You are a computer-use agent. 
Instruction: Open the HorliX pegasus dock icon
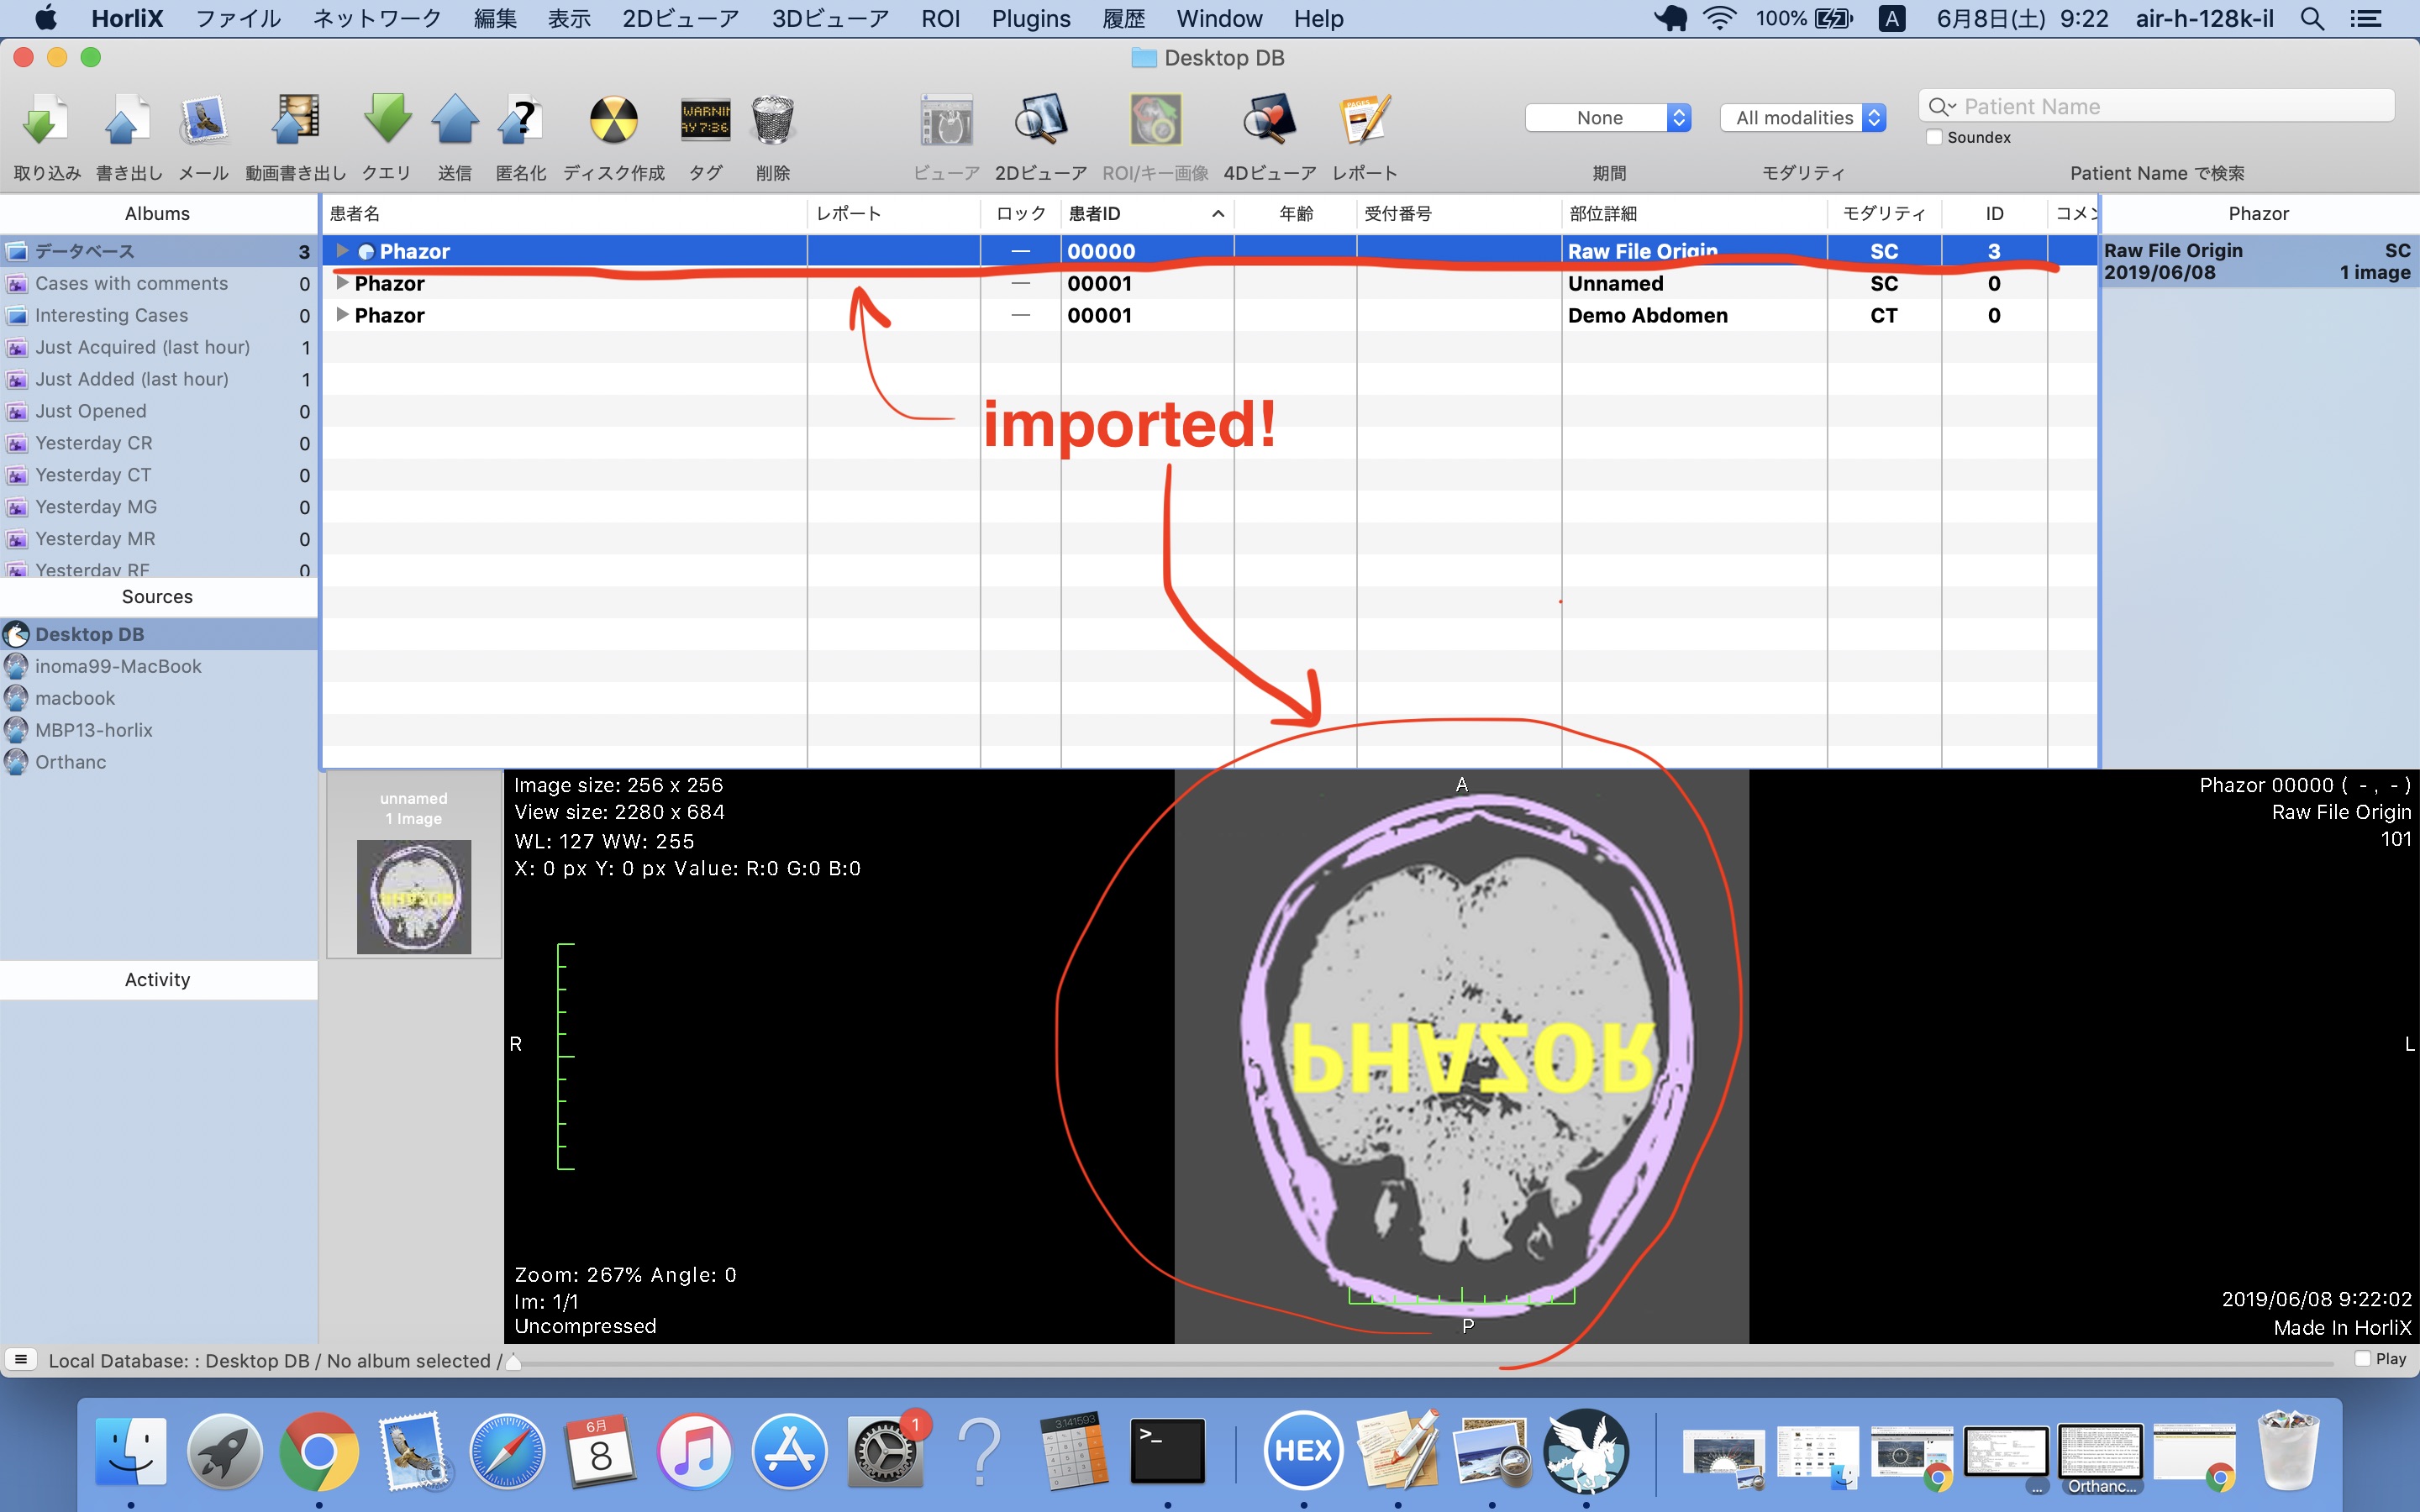pos(1585,1450)
